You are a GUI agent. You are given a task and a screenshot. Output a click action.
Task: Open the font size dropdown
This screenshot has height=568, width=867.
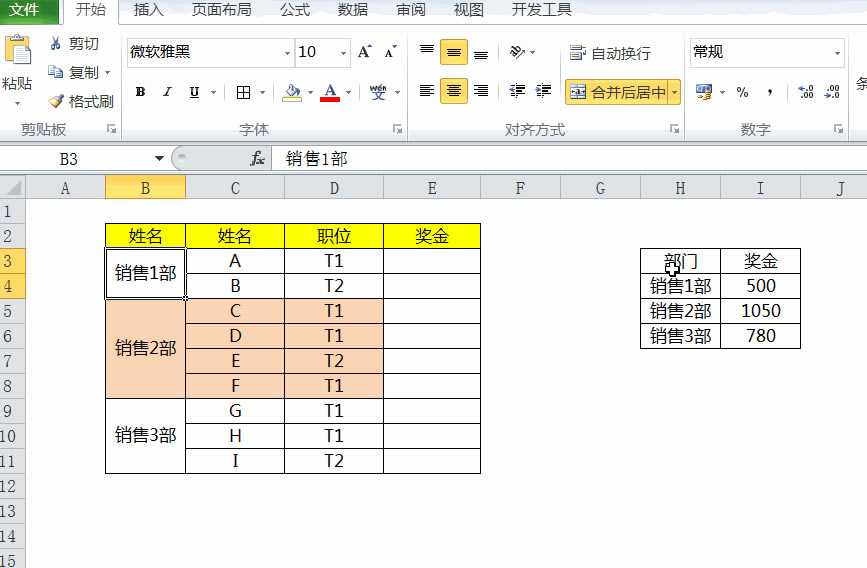tap(343, 53)
